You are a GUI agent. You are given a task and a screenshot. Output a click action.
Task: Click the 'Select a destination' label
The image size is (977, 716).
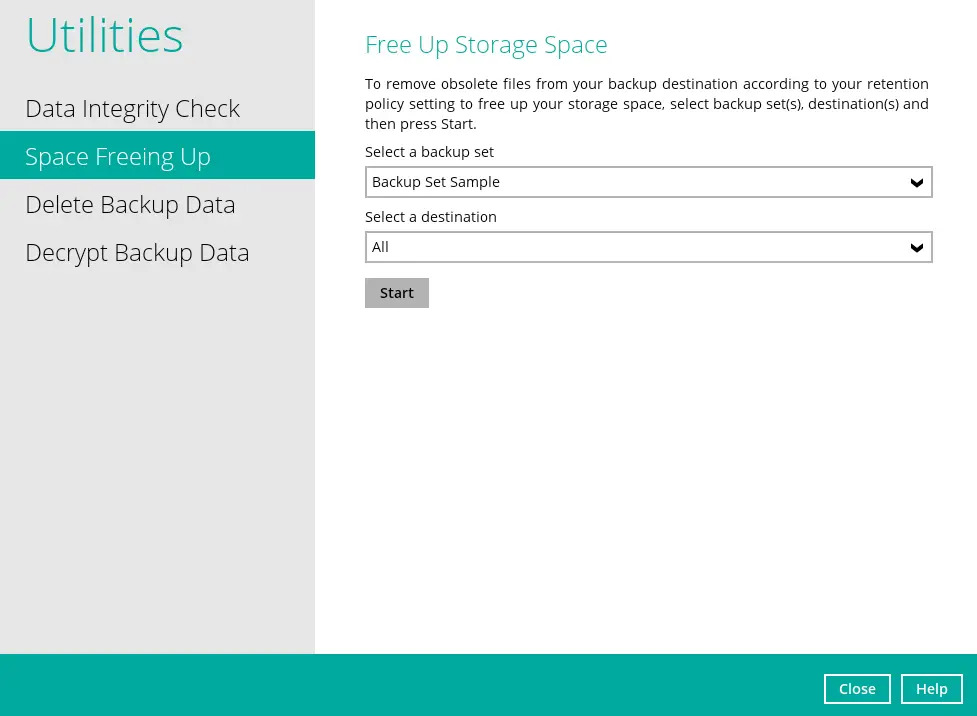[430, 217]
